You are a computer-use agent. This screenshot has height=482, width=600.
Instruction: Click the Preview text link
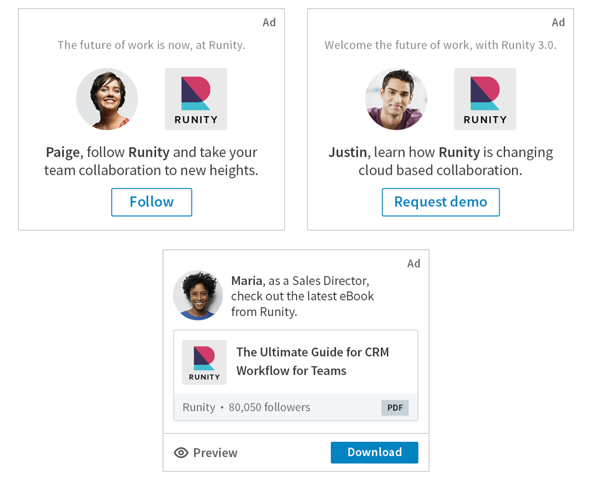[215, 453]
